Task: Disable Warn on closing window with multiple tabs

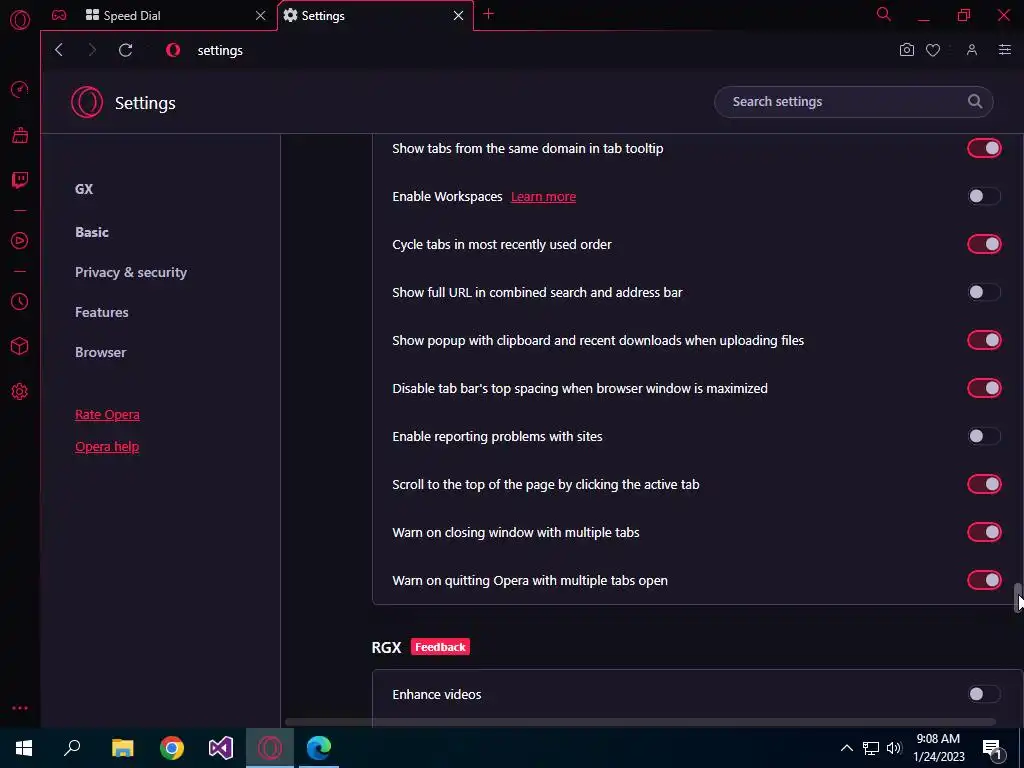Action: click(x=984, y=532)
